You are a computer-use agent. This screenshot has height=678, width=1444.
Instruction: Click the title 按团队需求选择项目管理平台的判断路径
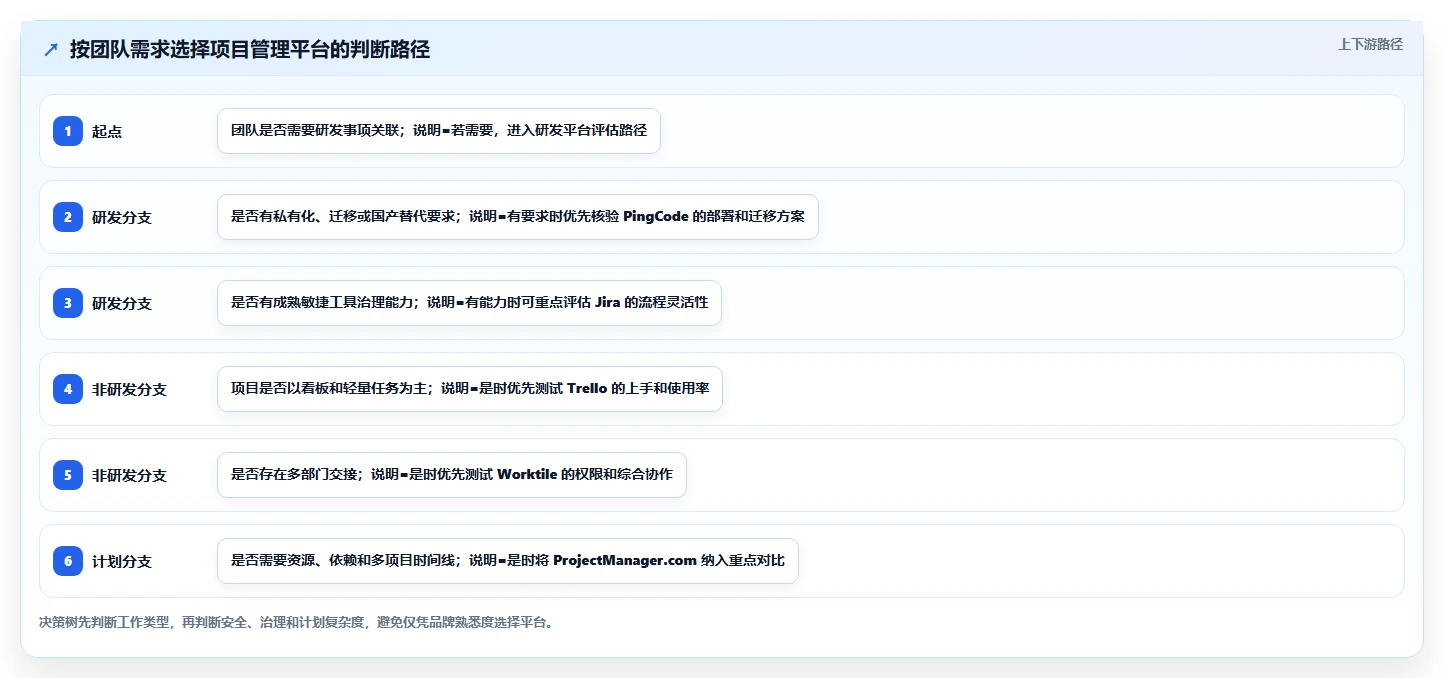250,50
